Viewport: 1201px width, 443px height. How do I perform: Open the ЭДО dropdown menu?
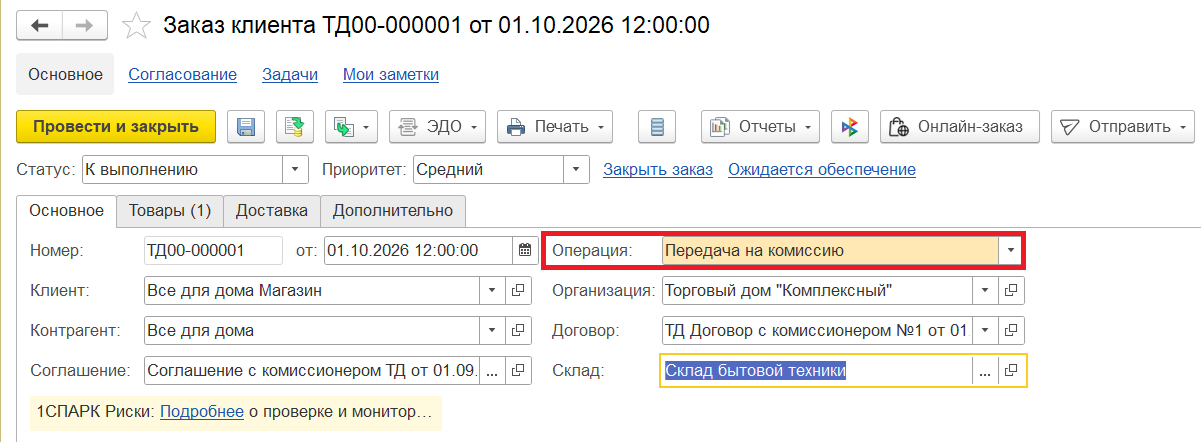[437, 127]
